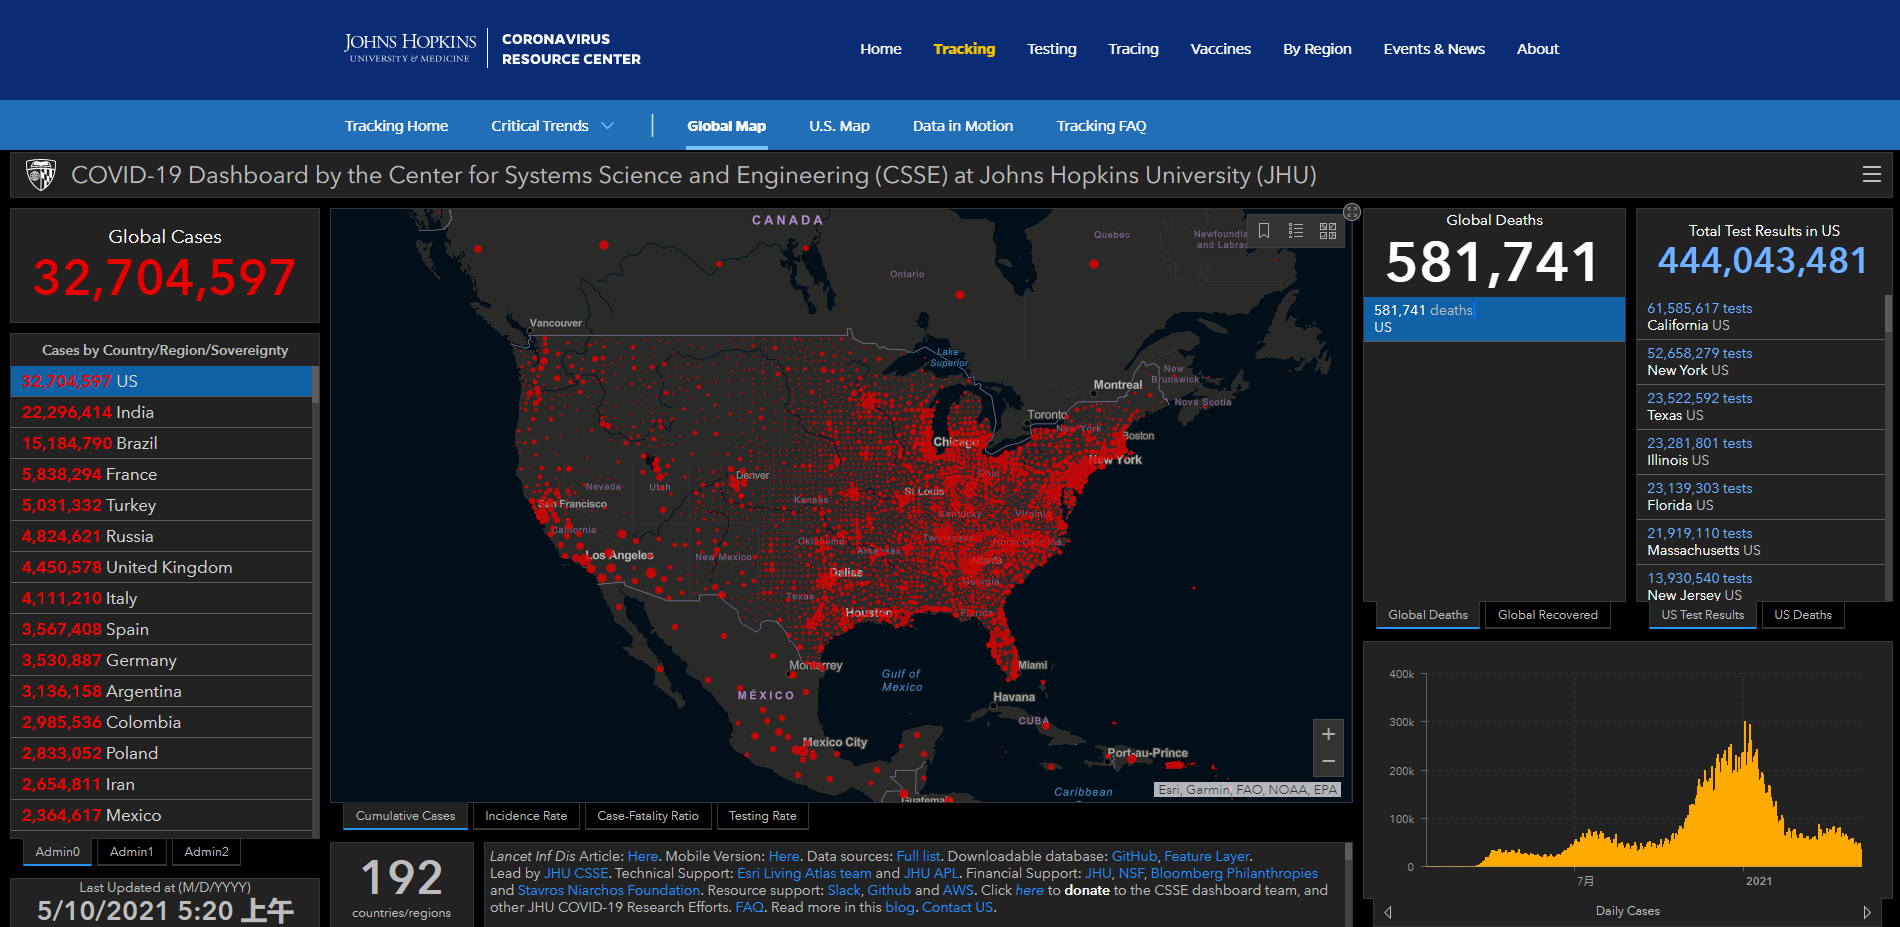Open the Testing nav item
Screen dimensions: 1900x927
(x=1051, y=49)
